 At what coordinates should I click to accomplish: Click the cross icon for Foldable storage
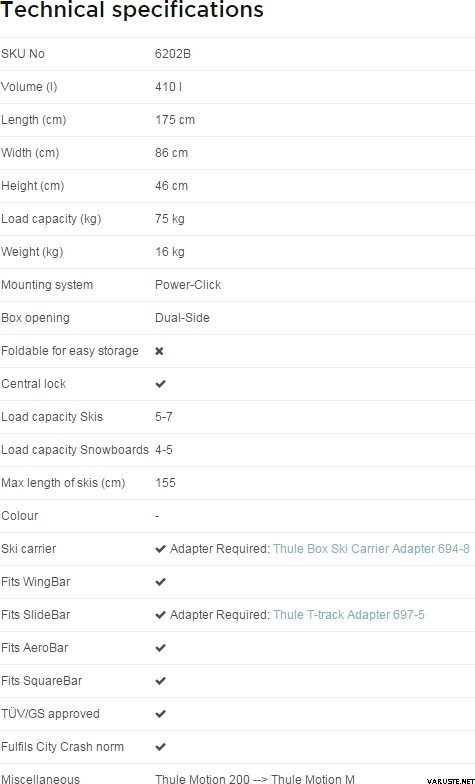pyautogui.click(x=160, y=351)
